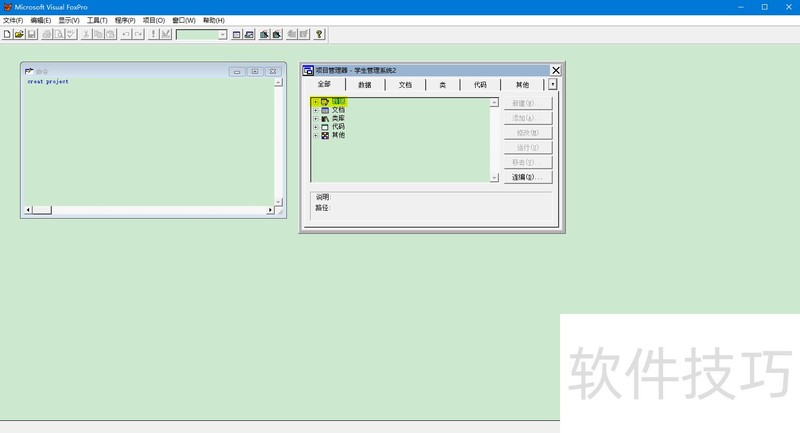This screenshot has height=433, width=800.
Task: Expand the 文档 node in project tree
Action: (315, 110)
